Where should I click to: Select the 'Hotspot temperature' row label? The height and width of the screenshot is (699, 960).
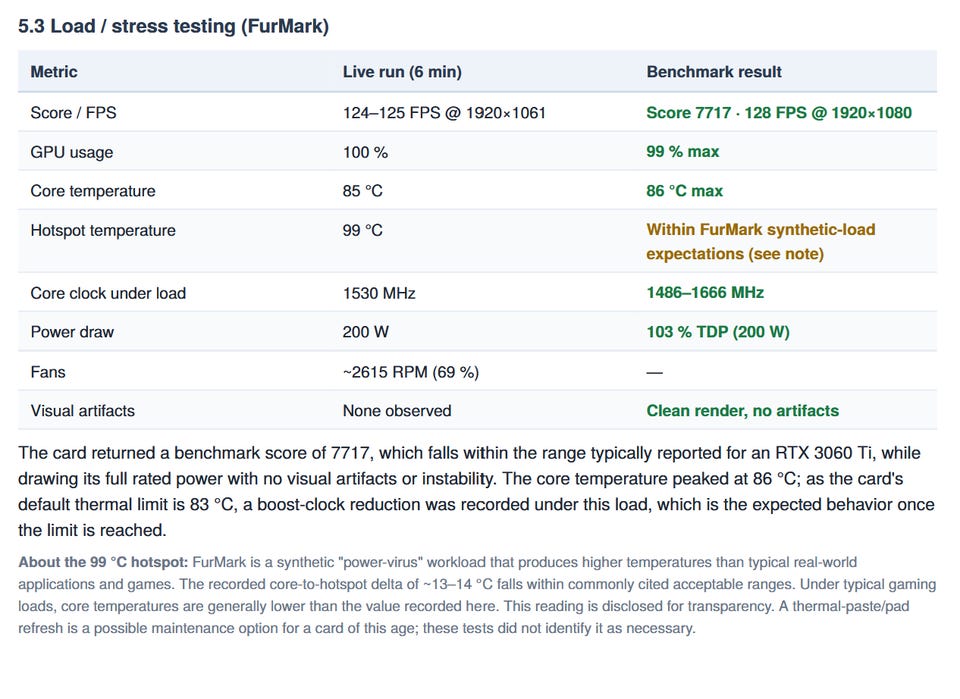tap(103, 230)
